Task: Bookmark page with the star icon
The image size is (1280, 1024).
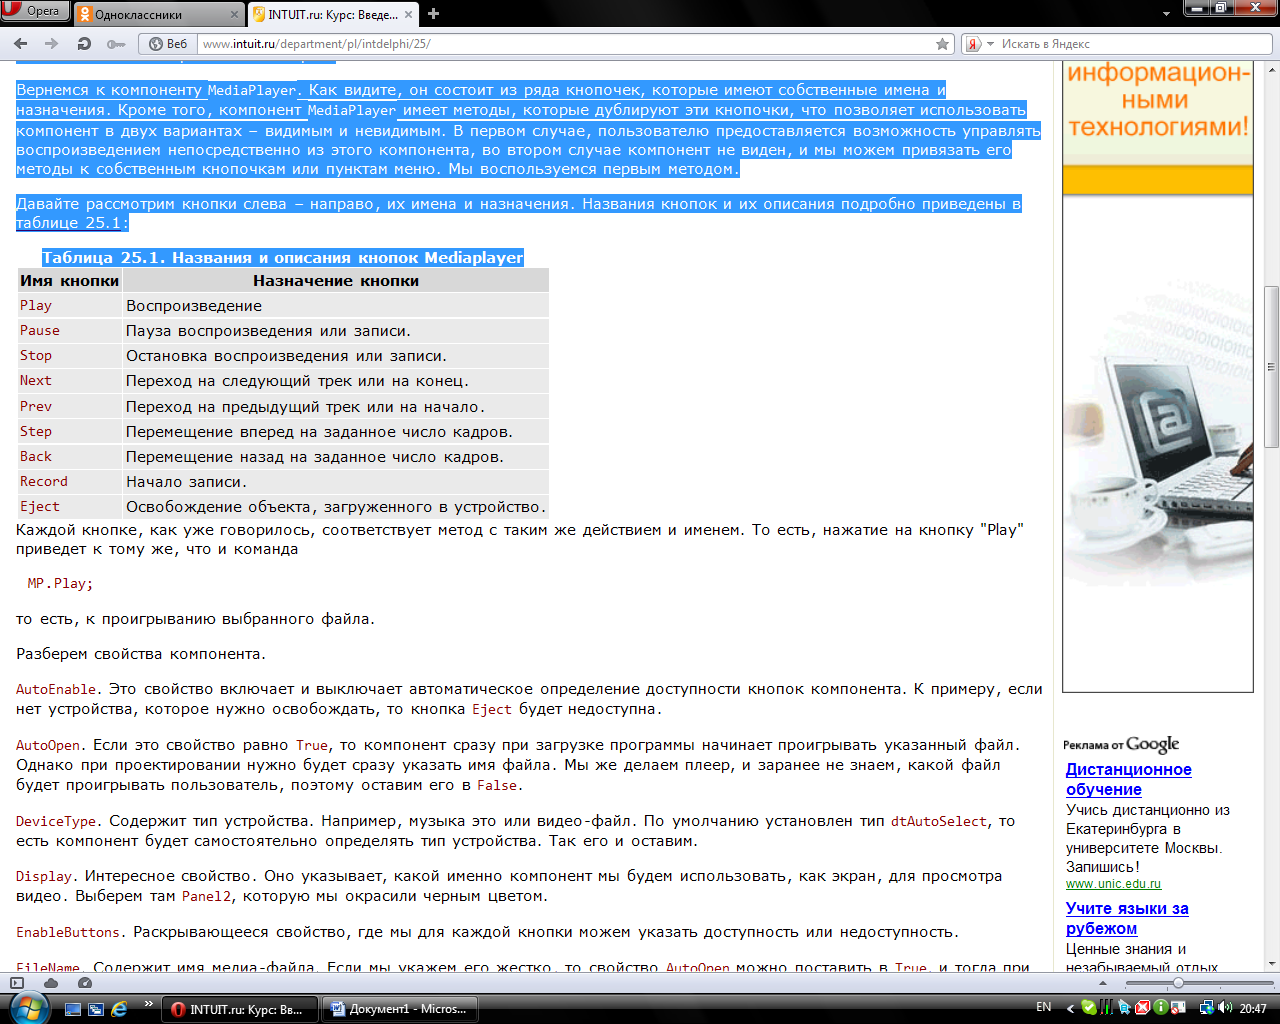Action: (x=942, y=44)
